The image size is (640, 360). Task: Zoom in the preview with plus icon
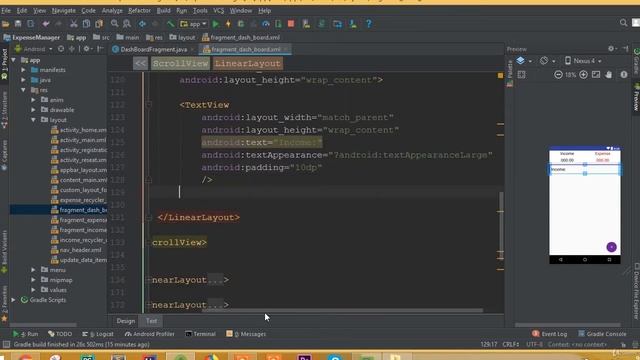tap(583, 75)
